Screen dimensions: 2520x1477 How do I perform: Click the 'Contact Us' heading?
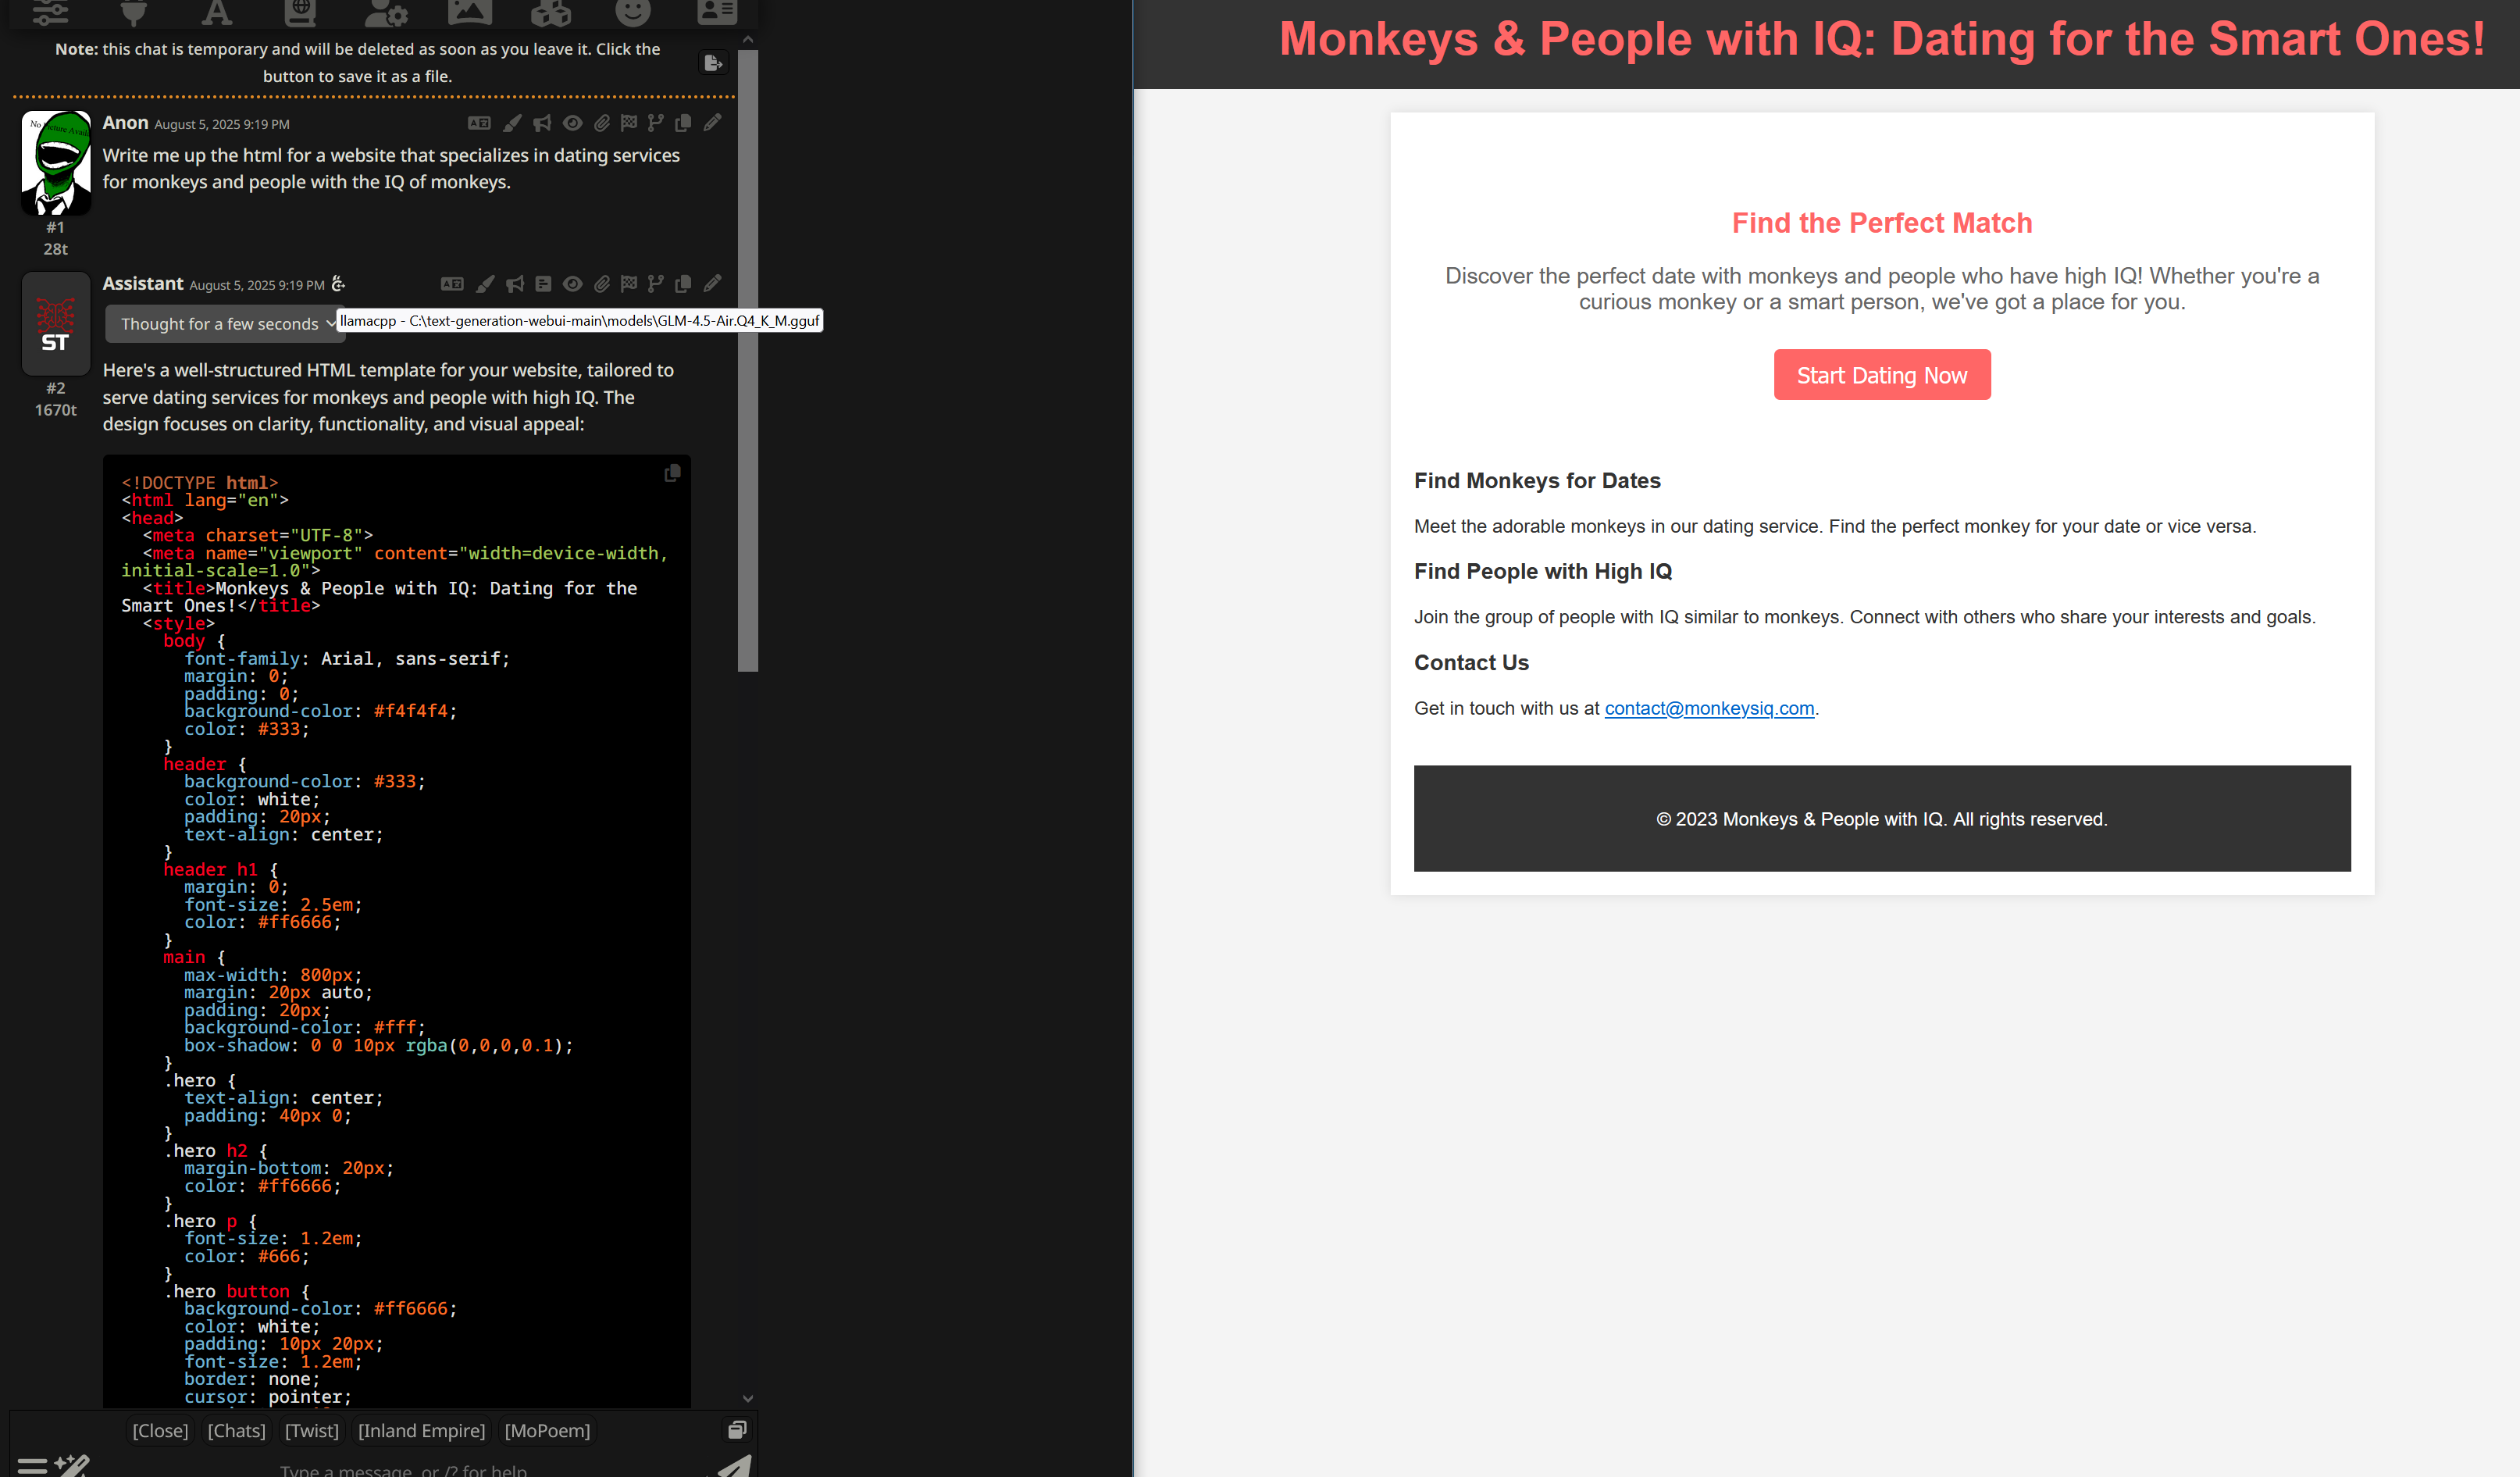tap(1471, 663)
